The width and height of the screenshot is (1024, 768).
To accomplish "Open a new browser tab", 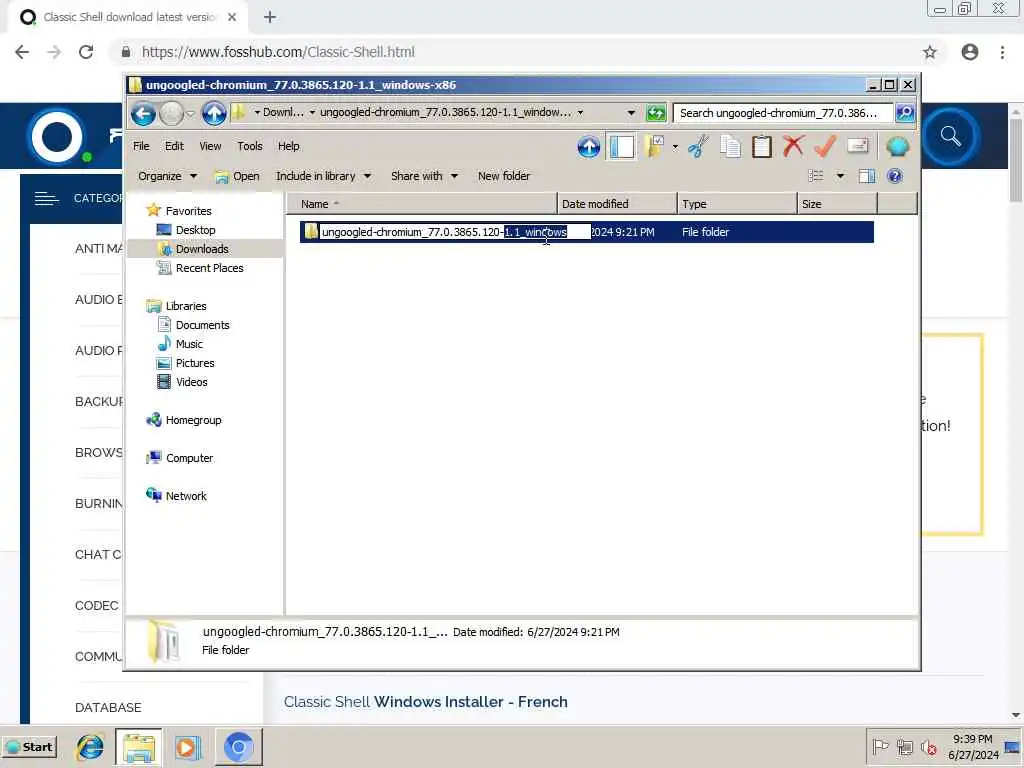I will pos(270,18).
